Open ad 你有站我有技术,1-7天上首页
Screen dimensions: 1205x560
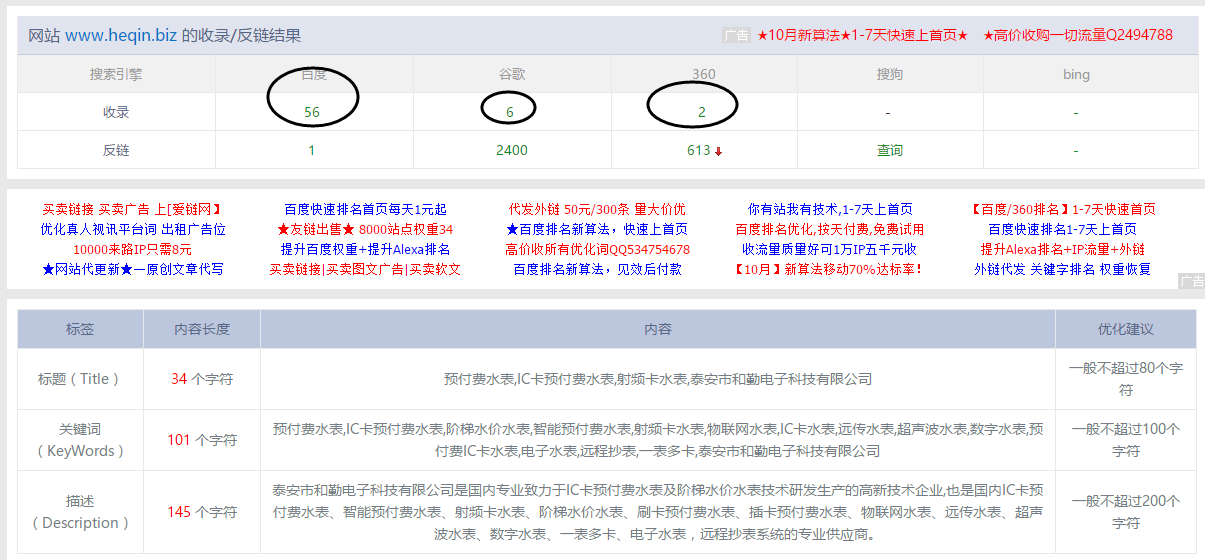tap(830, 209)
